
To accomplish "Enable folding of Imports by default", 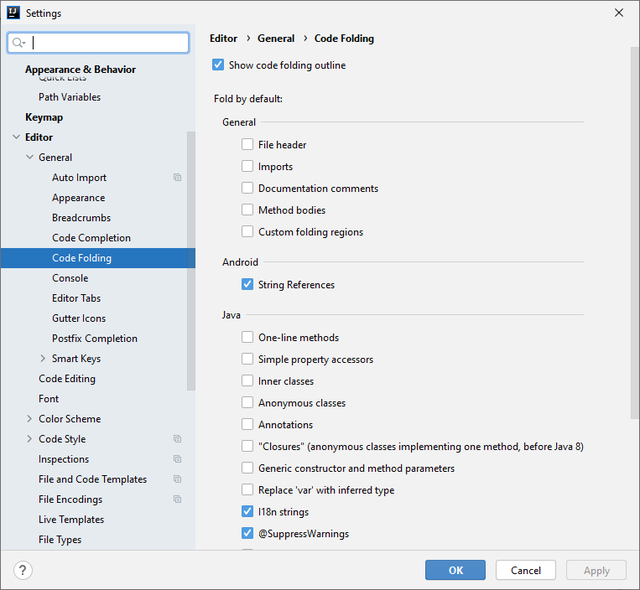I will 247,167.
